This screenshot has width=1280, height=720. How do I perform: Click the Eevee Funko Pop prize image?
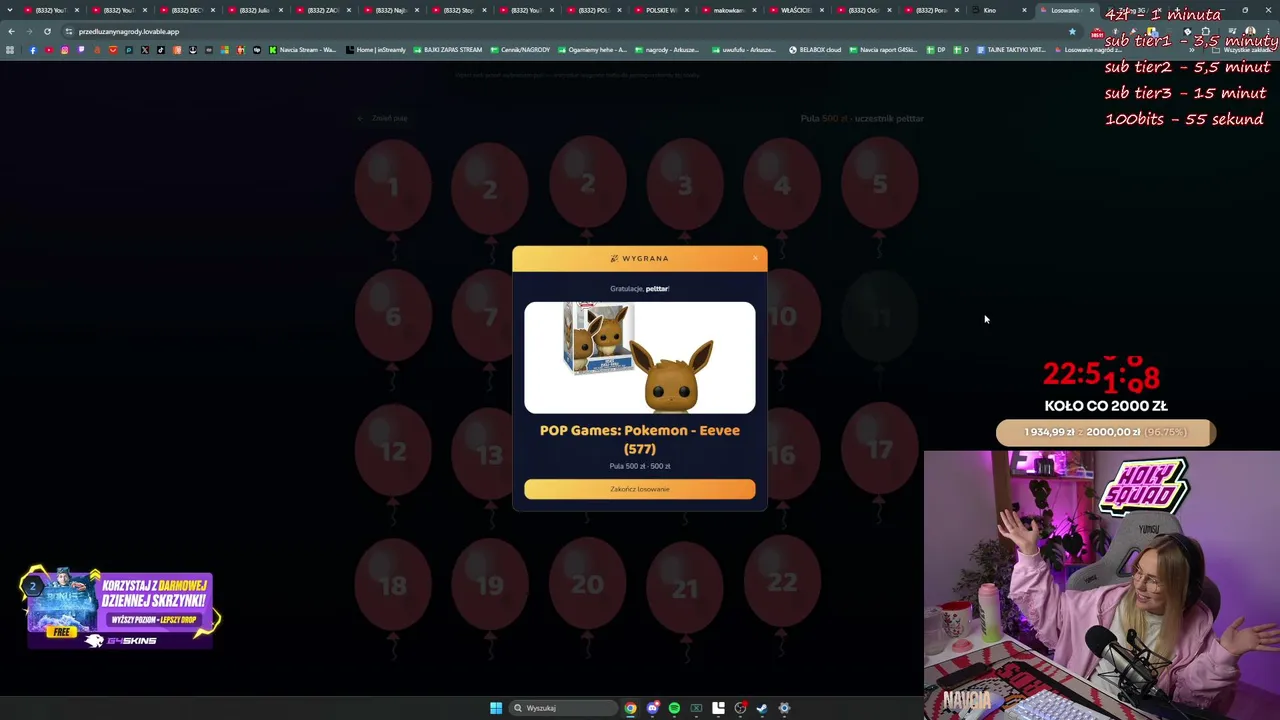(640, 358)
